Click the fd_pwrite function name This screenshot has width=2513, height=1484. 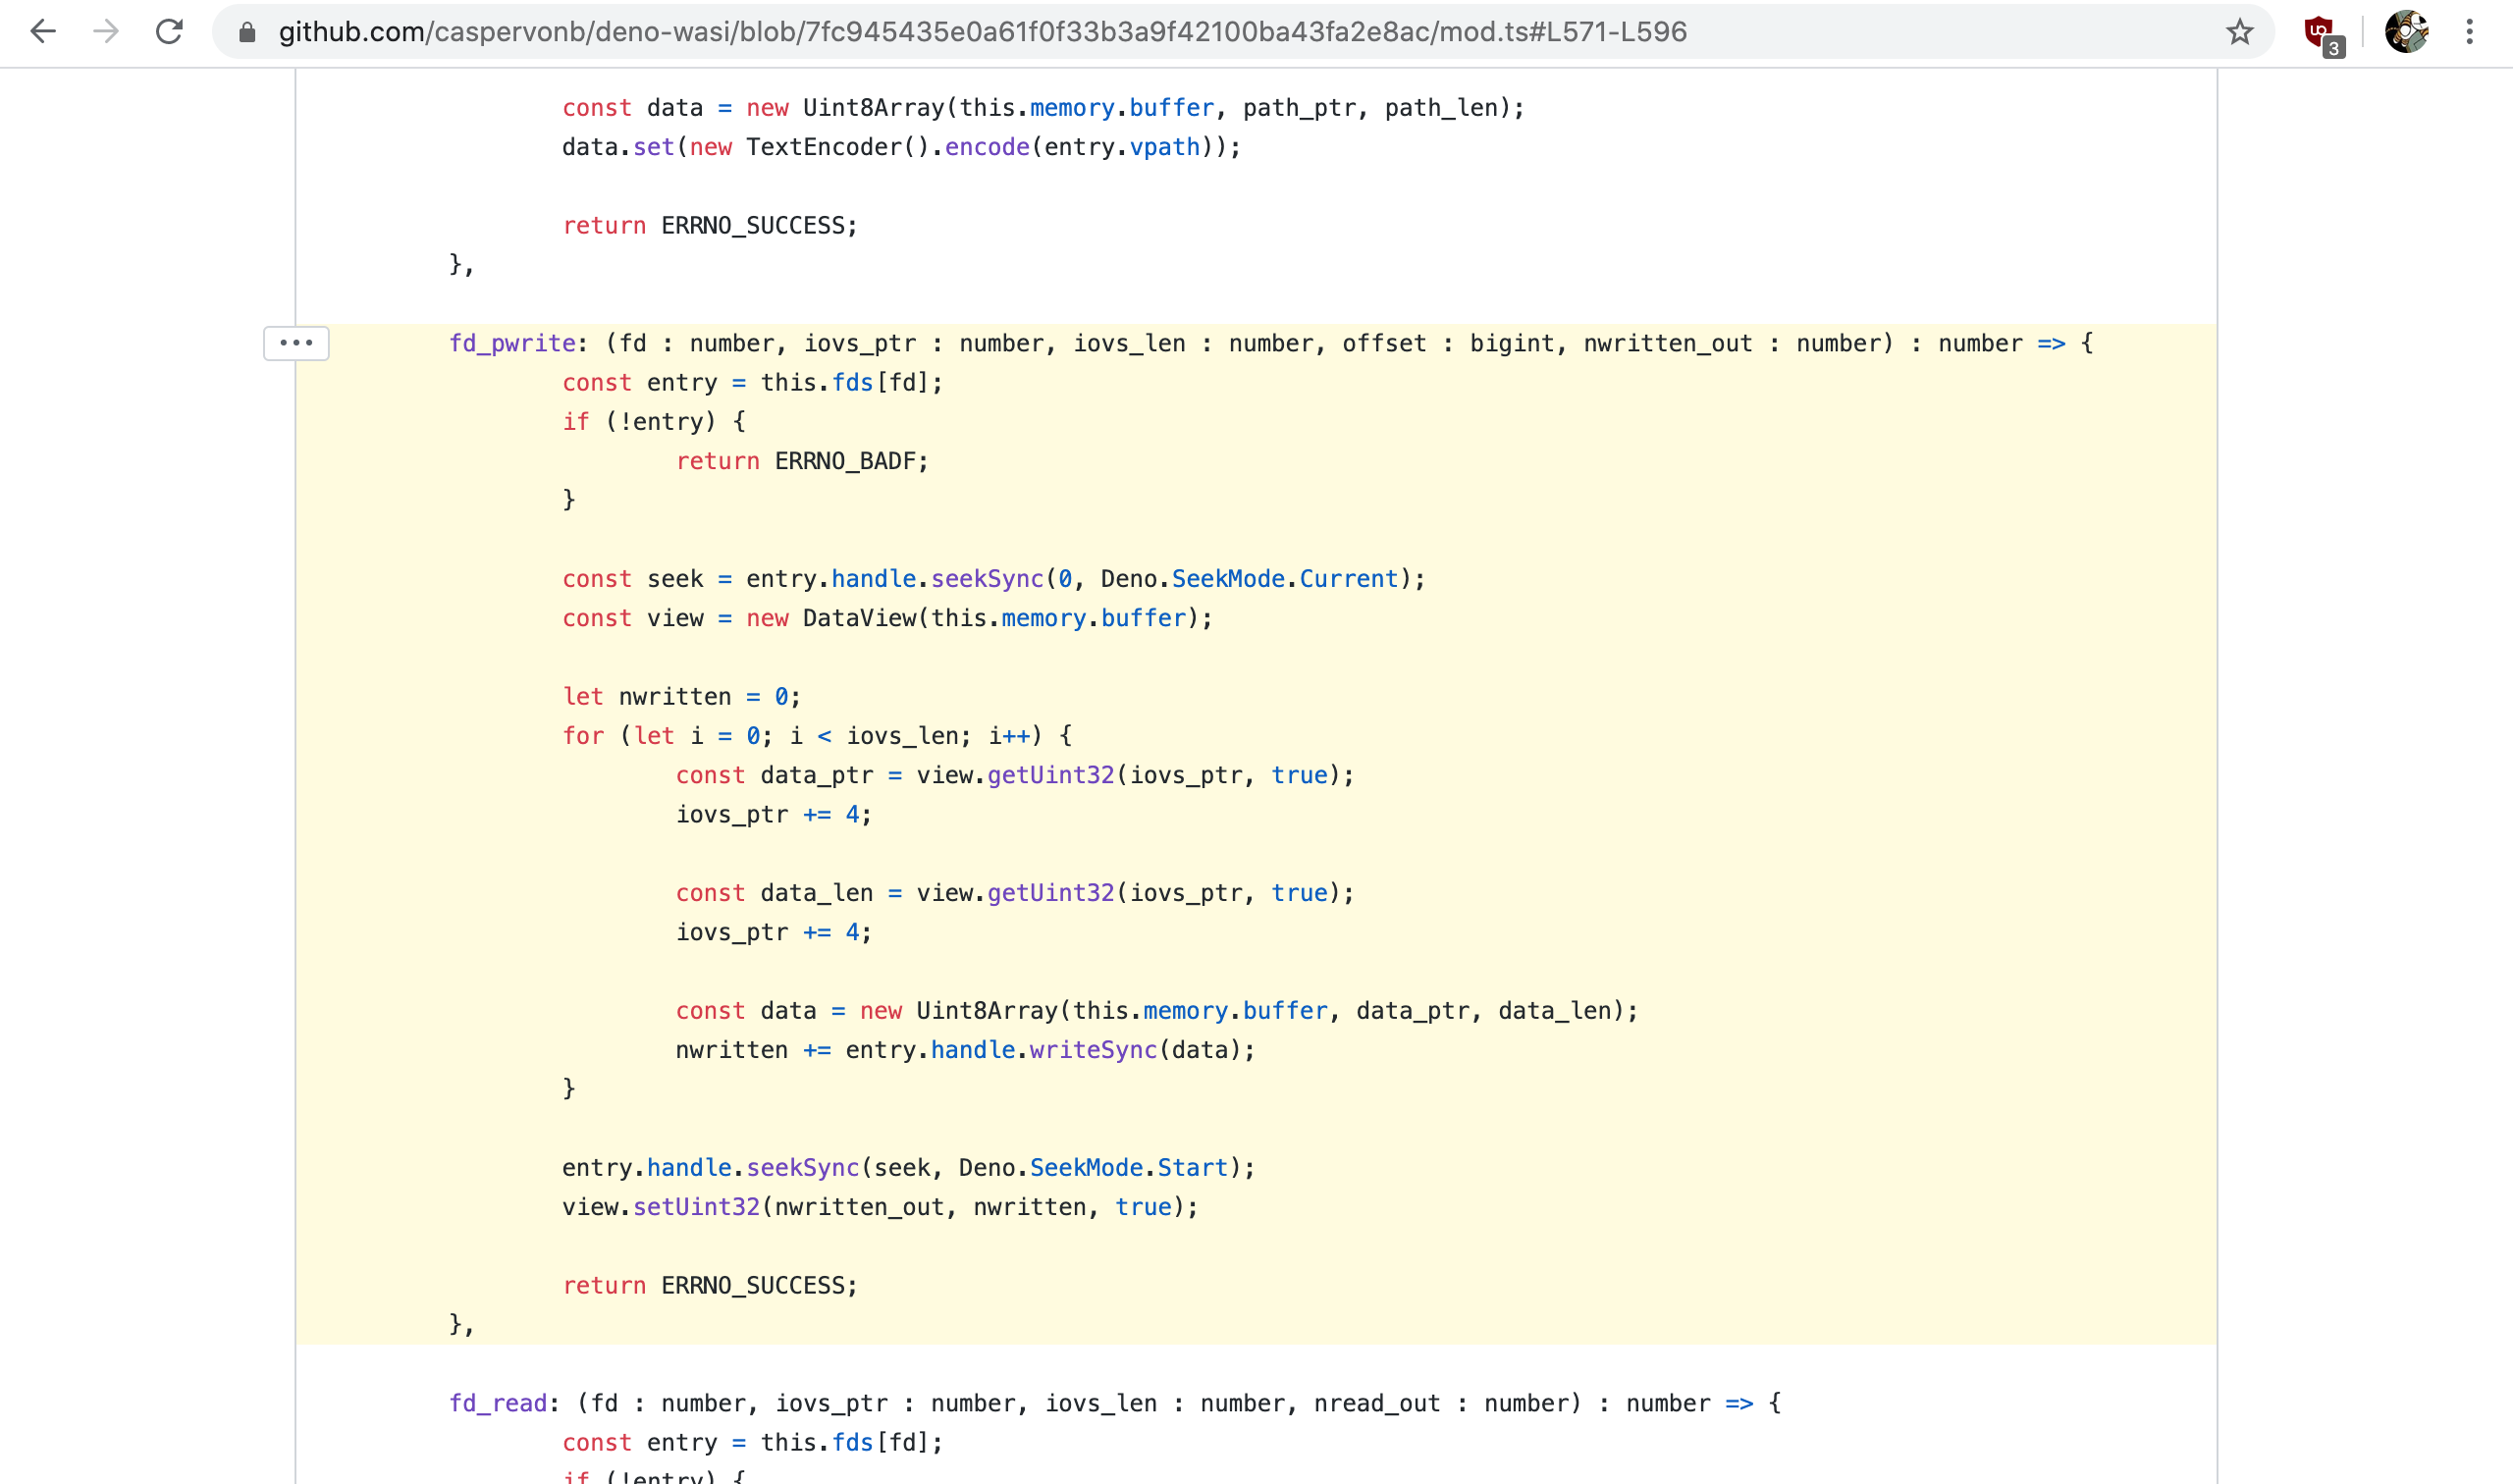(x=512, y=343)
